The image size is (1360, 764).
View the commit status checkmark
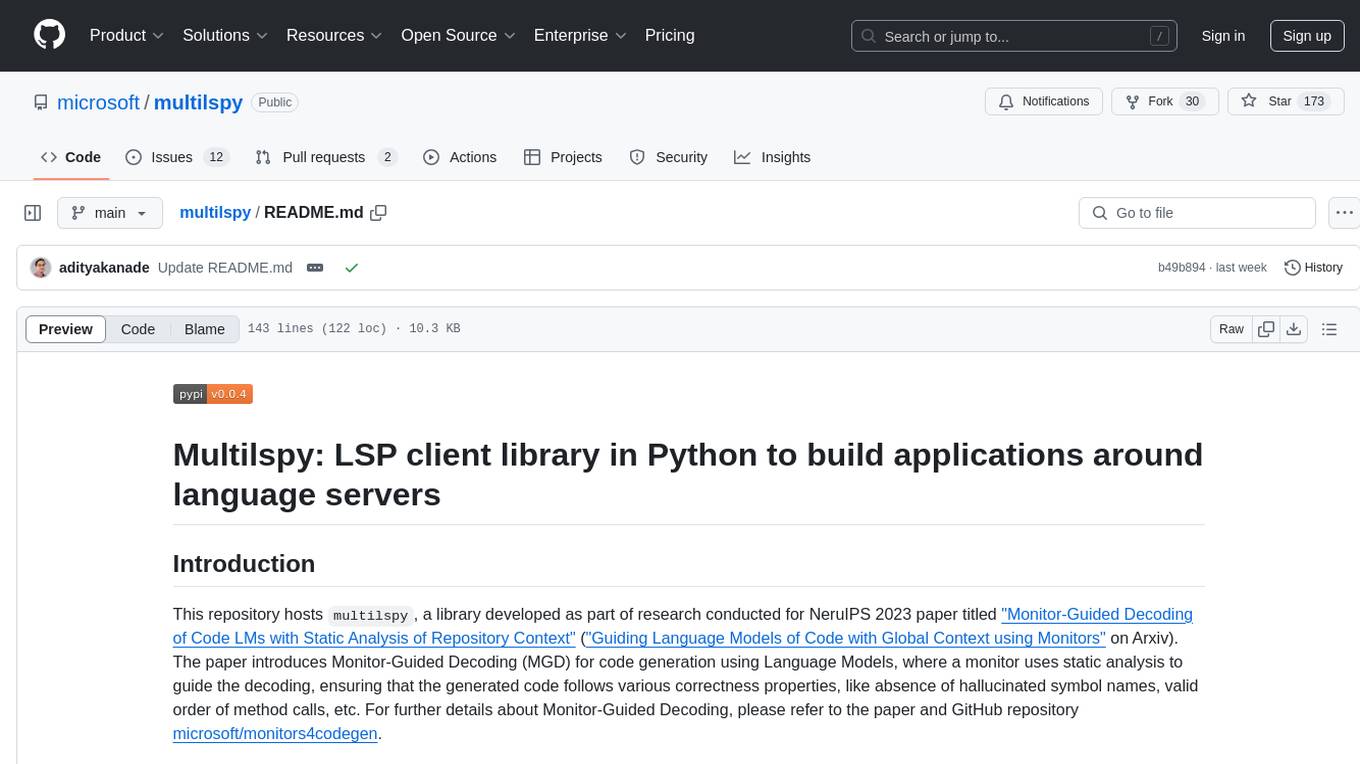click(x=351, y=268)
